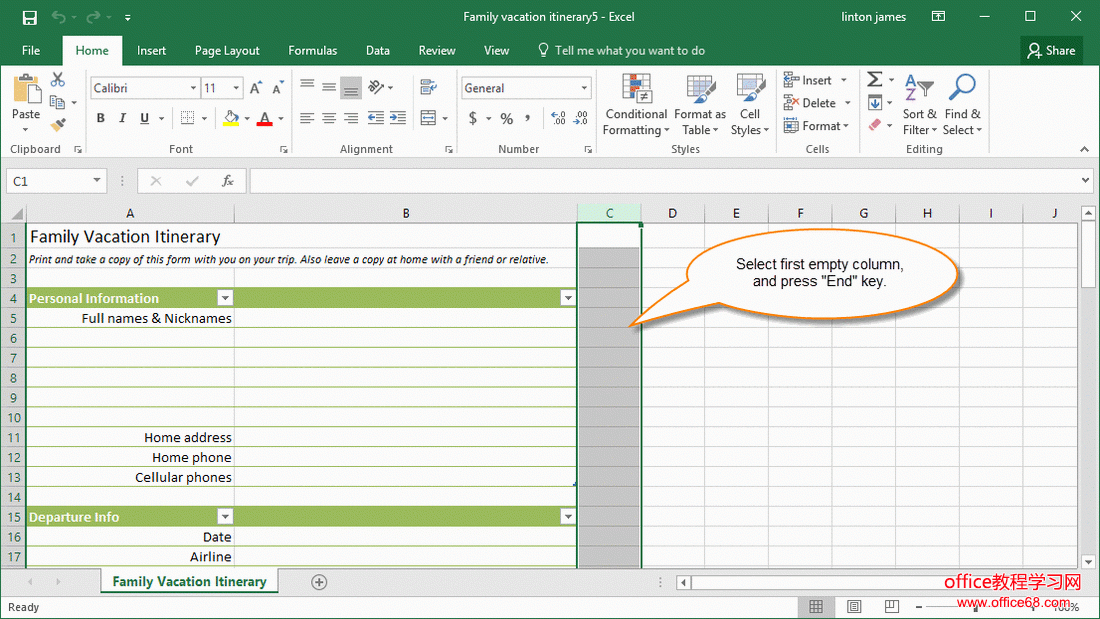The image size is (1100, 619).
Task: Click the Save icon in title bar
Action: (29, 17)
